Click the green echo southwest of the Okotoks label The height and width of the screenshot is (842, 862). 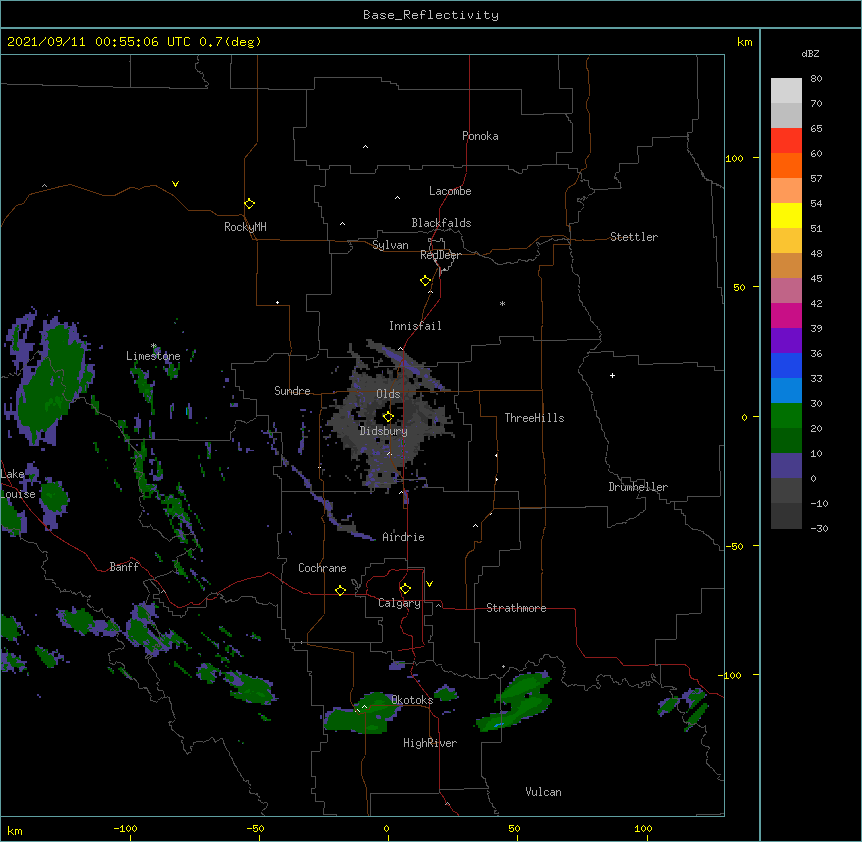click(x=363, y=714)
